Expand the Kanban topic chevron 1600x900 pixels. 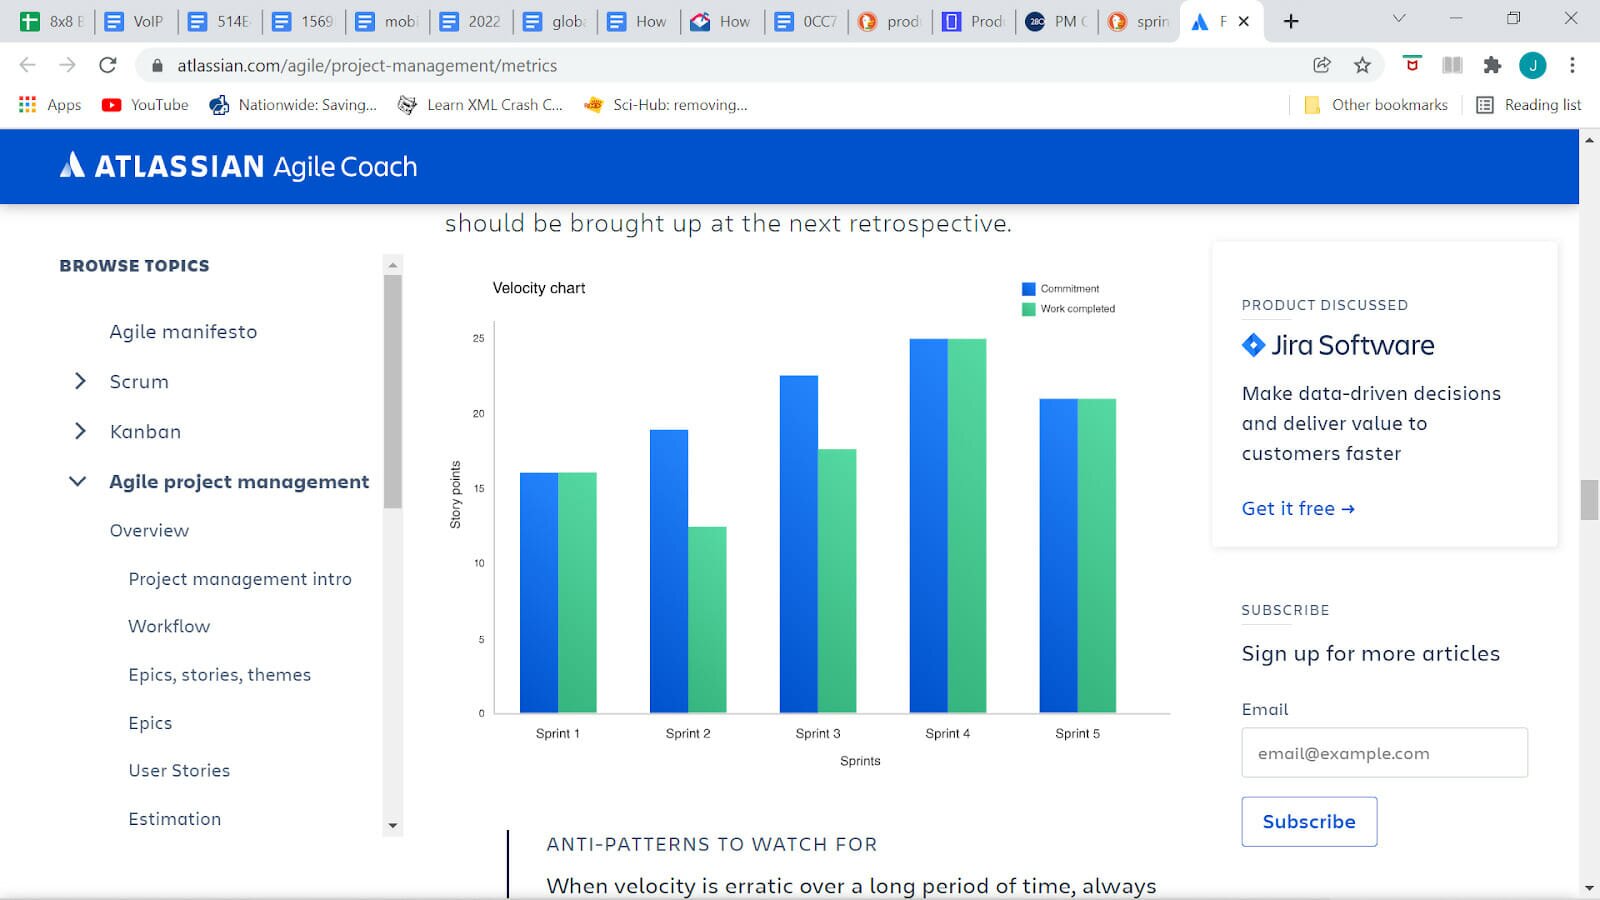coord(80,431)
